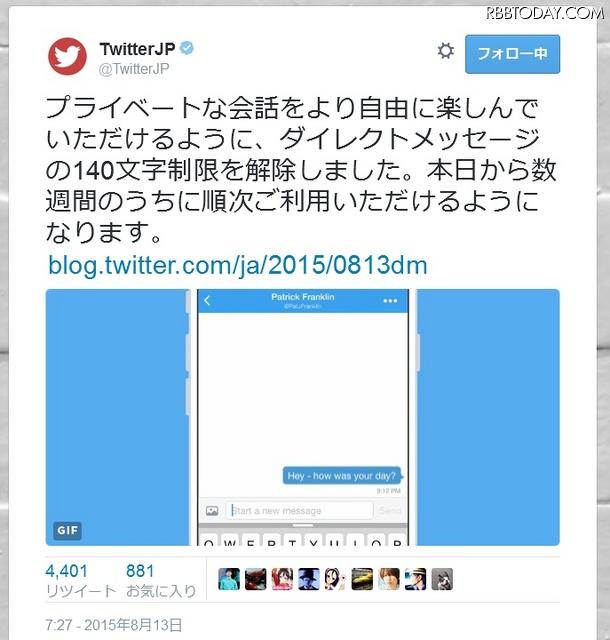Click the 'Start a new message' field
Image resolution: width=610 pixels, height=640 pixels.
[x=299, y=511]
